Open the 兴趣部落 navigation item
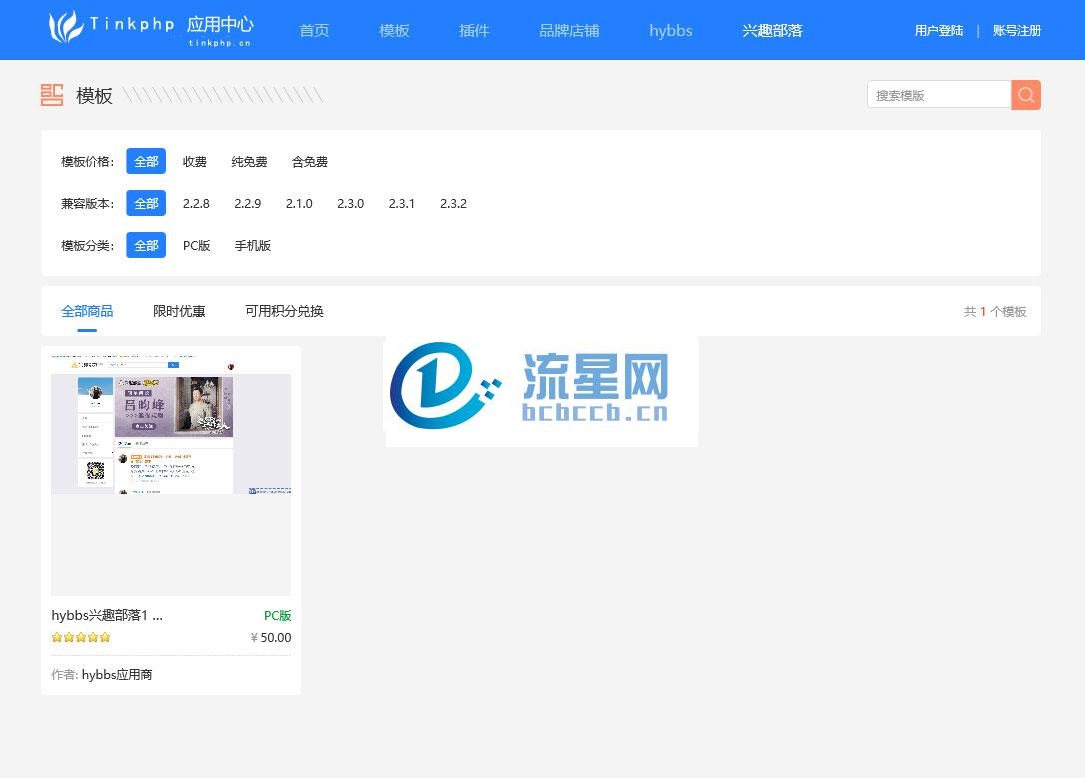This screenshot has height=778, width=1085. click(772, 30)
